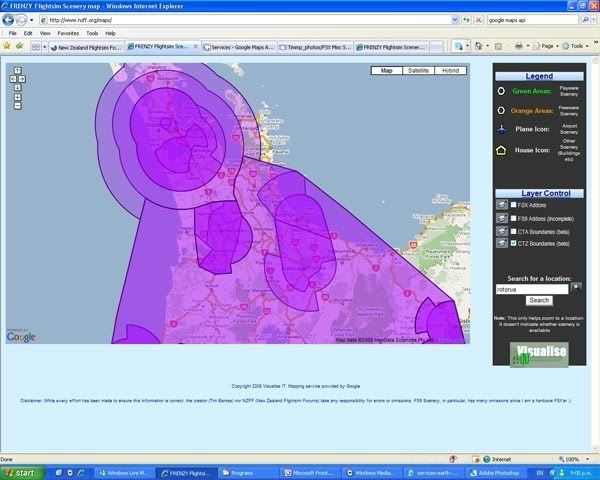Image resolution: width=600 pixels, height=480 pixels.
Task: Click the FSX Addons layer icon
Action: (x=502, y=204)
